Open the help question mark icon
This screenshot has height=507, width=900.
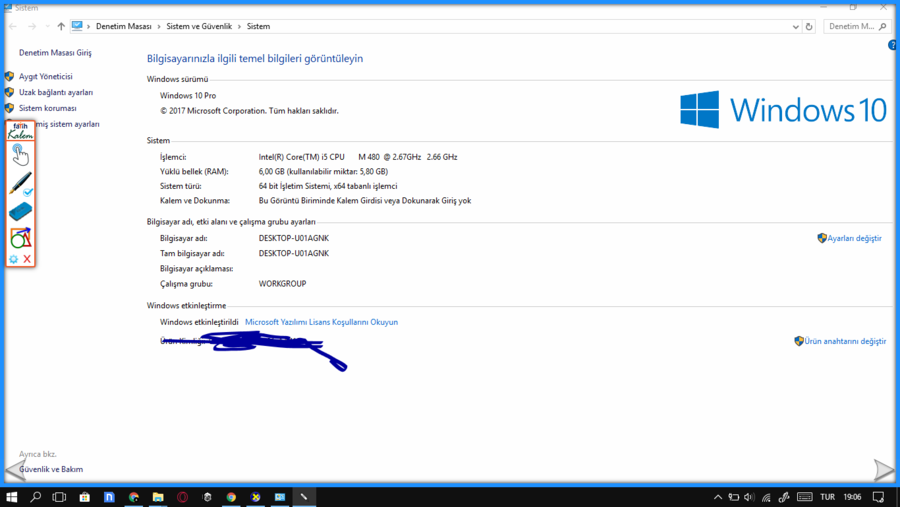pyautogui.click(x=892, y=45)
